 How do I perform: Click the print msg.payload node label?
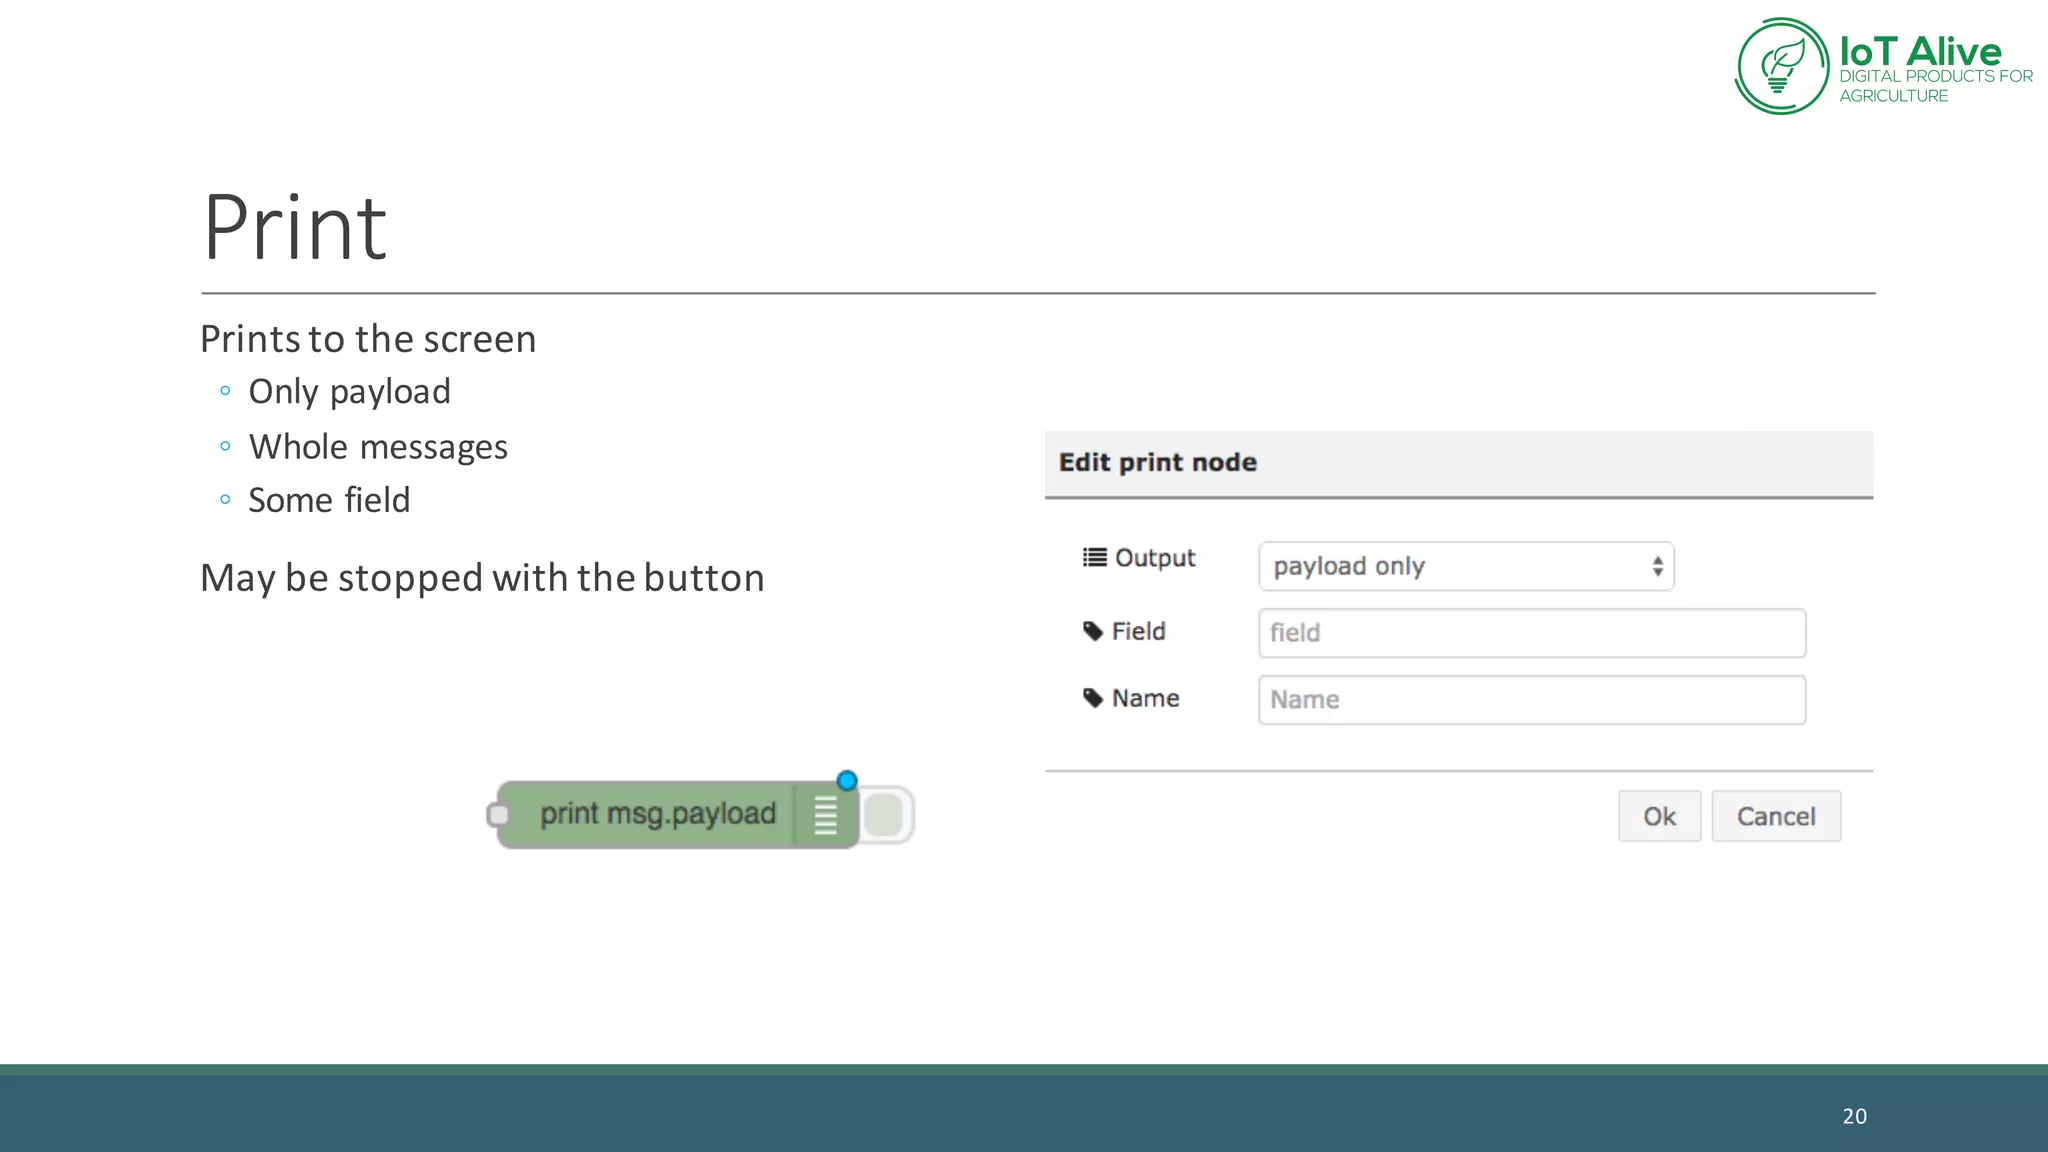(x=658, y=814)
